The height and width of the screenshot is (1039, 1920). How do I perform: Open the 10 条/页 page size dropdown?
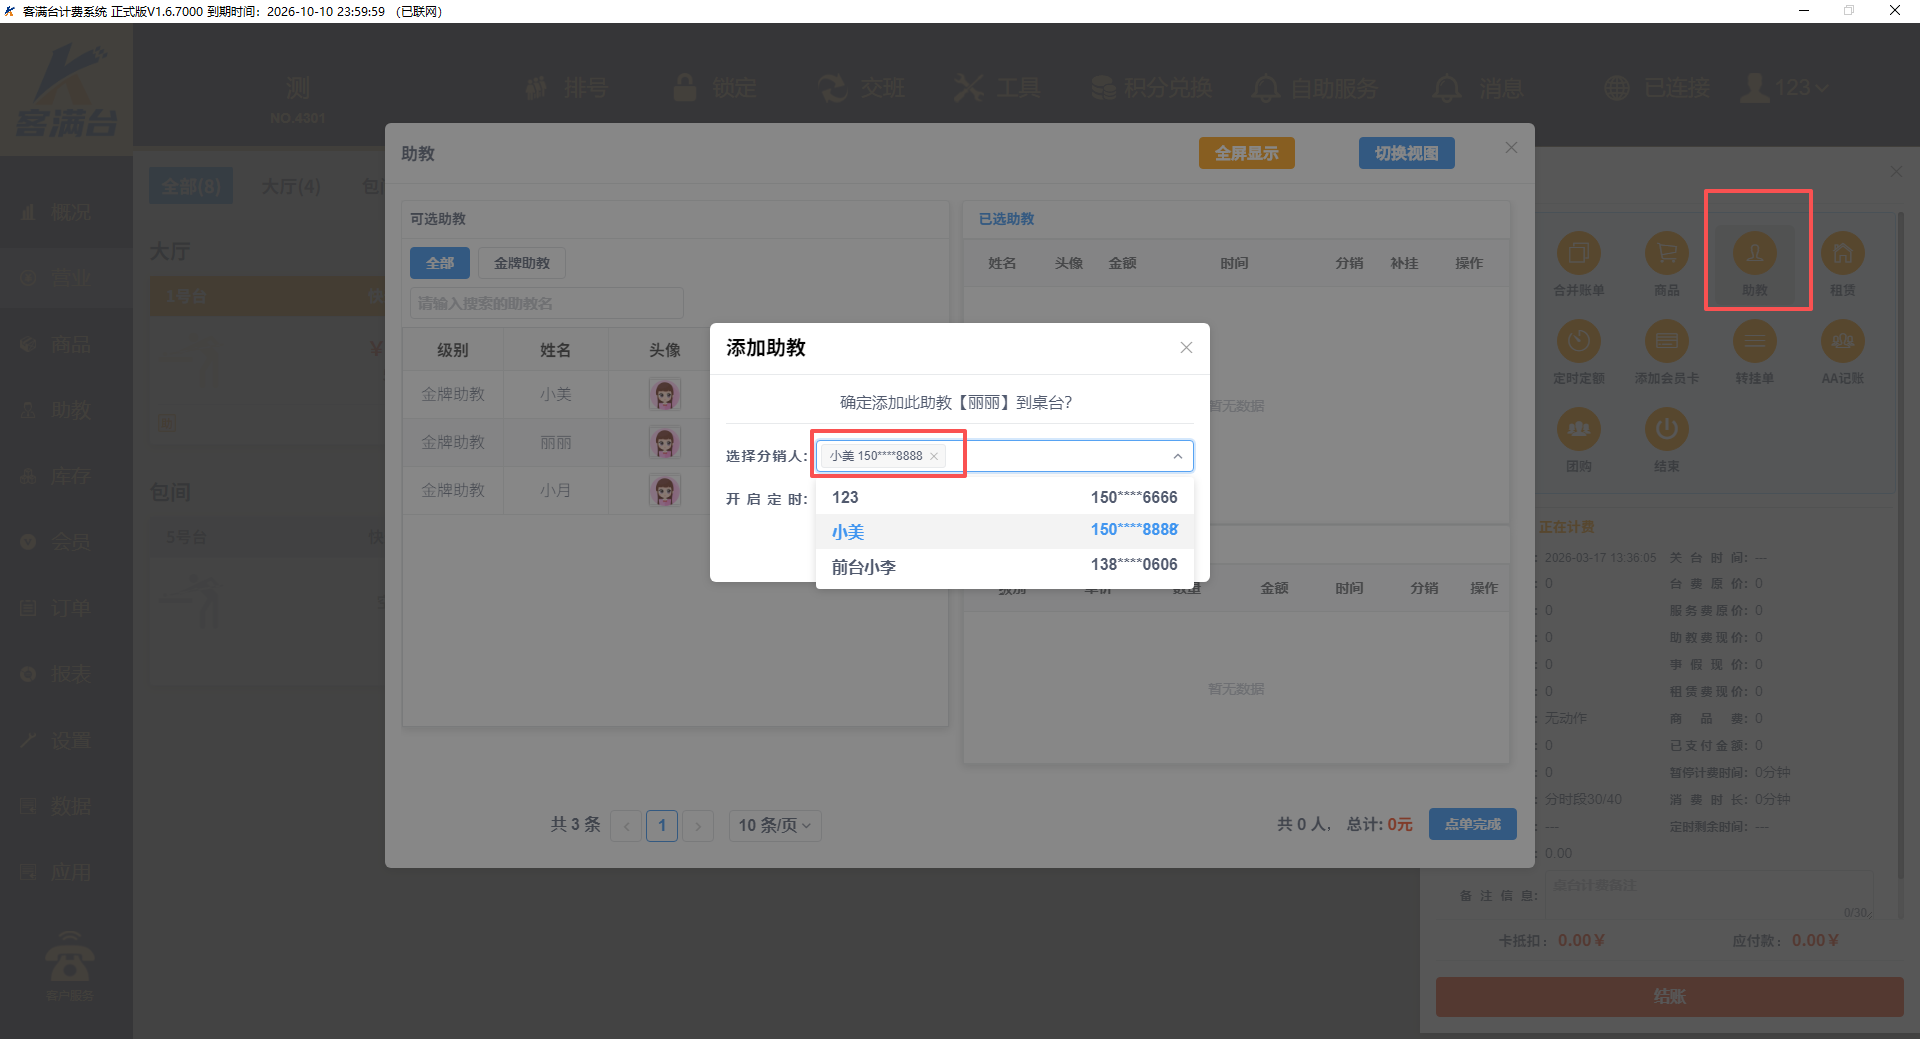pos(774,825)
